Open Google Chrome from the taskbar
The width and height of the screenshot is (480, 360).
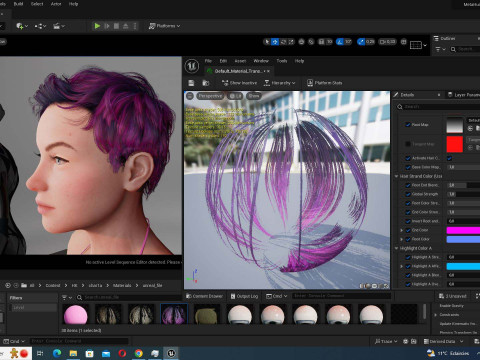tap(139, 353)
